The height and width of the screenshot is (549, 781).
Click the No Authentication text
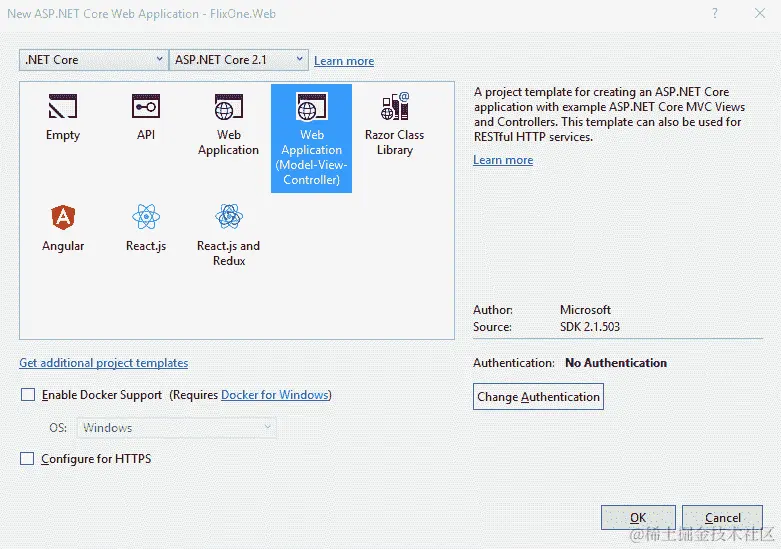(x=616, y=363)
